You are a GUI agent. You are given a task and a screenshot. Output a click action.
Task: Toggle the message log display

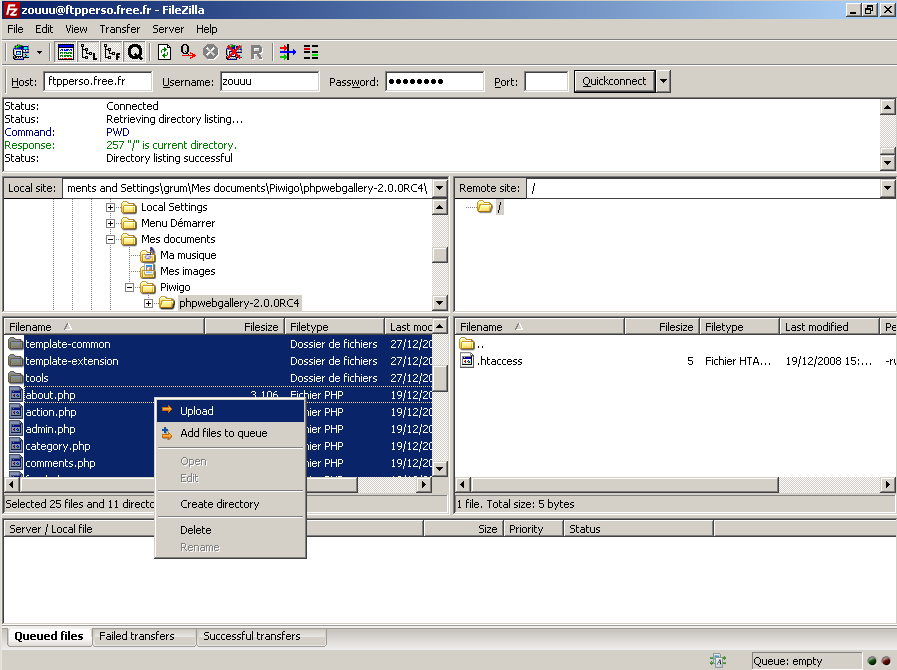pos(66,53)
